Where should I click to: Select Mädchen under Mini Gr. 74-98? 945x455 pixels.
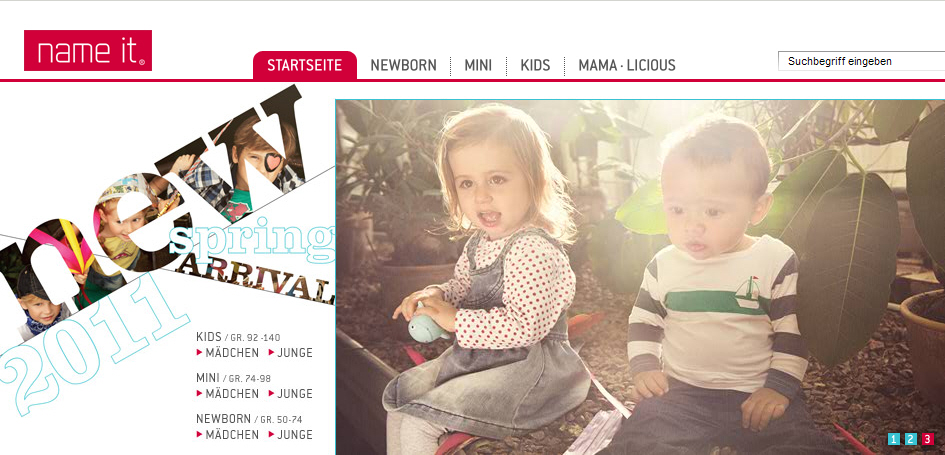232,394
